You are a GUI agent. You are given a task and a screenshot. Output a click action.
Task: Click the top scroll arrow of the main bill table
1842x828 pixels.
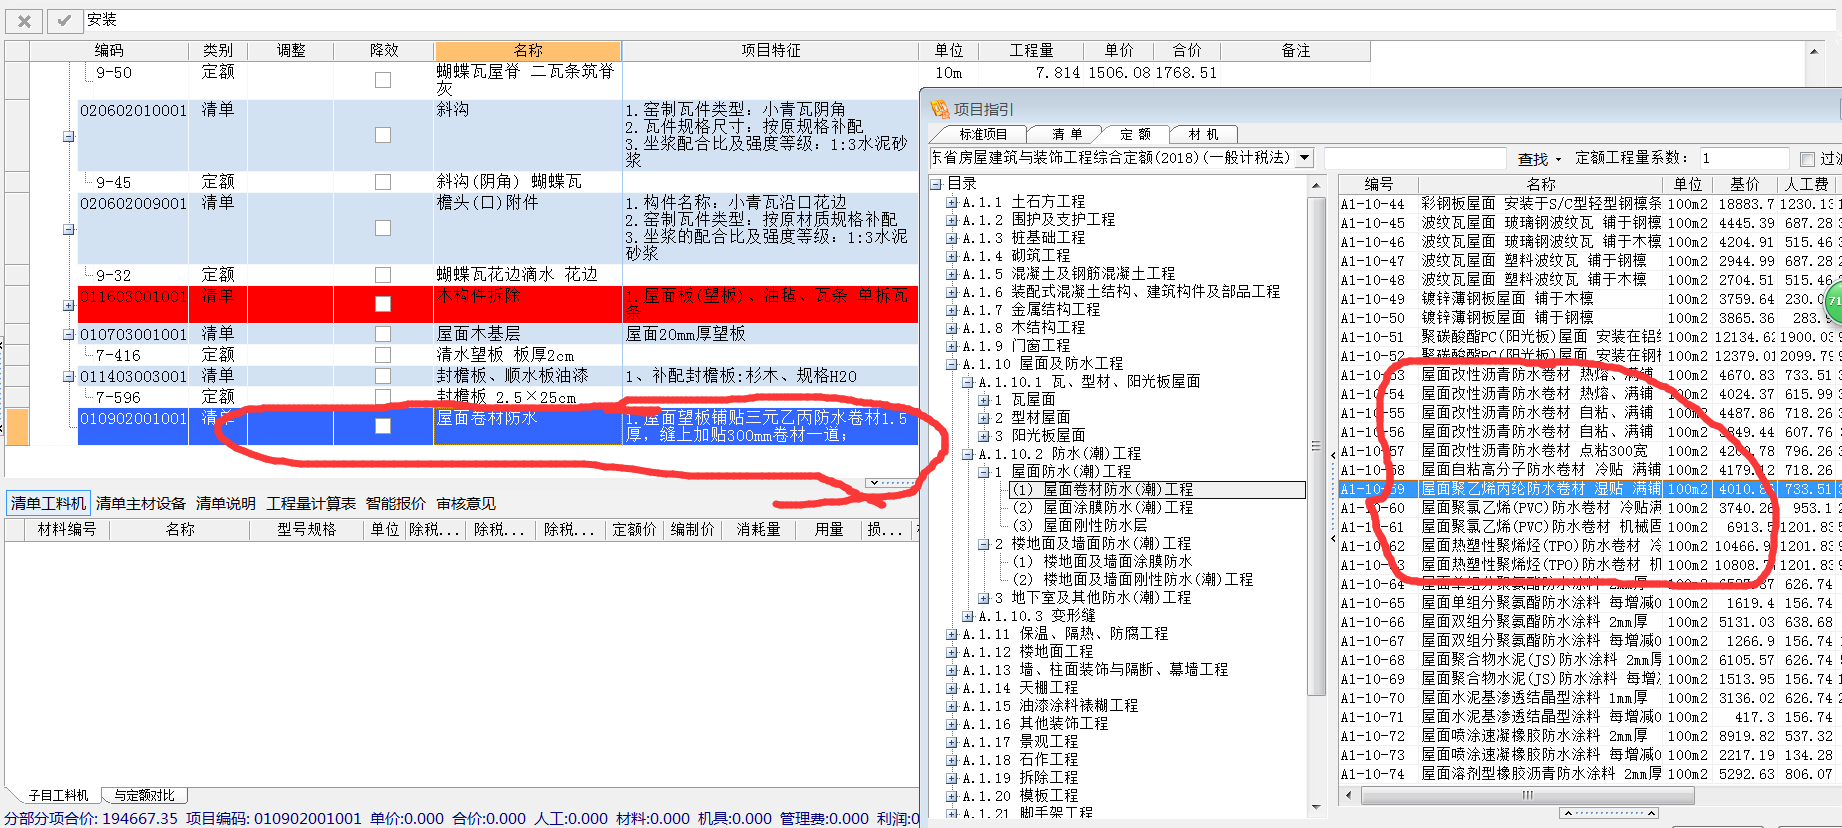click(1814, 50)
